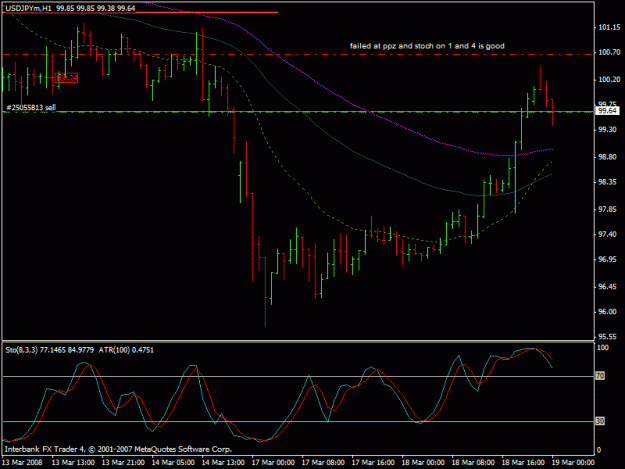
Task: Click the 100.70 price scale label
Action: click(609, 52)
